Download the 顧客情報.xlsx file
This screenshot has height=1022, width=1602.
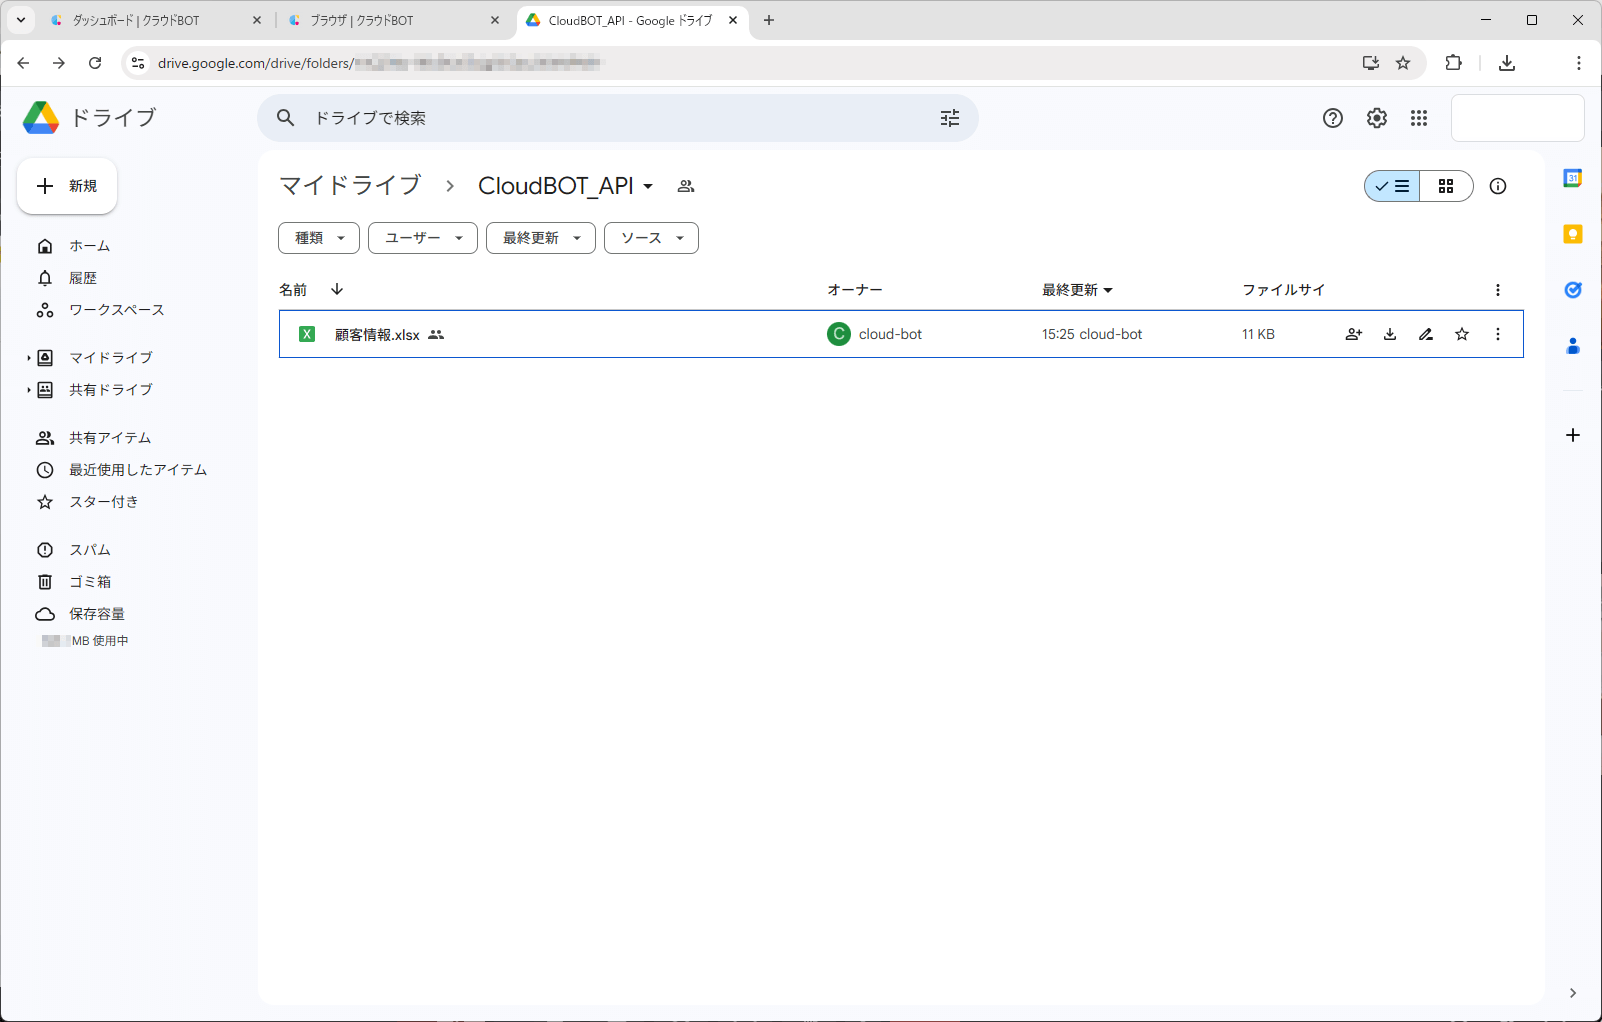coord(1390,334)
